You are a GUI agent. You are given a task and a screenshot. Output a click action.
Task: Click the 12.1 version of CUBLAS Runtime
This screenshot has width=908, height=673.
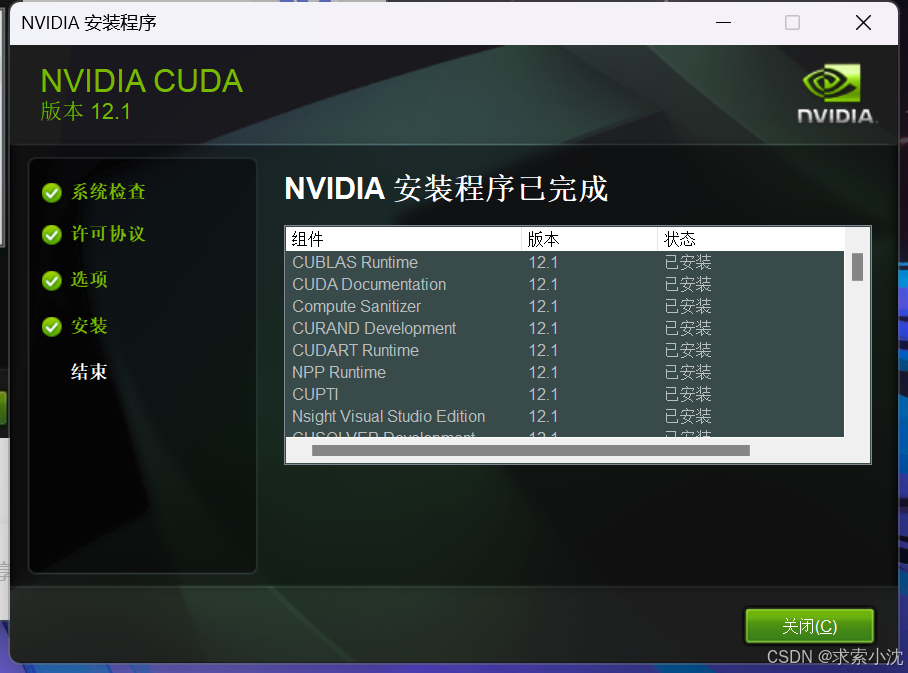pos(543,262)
